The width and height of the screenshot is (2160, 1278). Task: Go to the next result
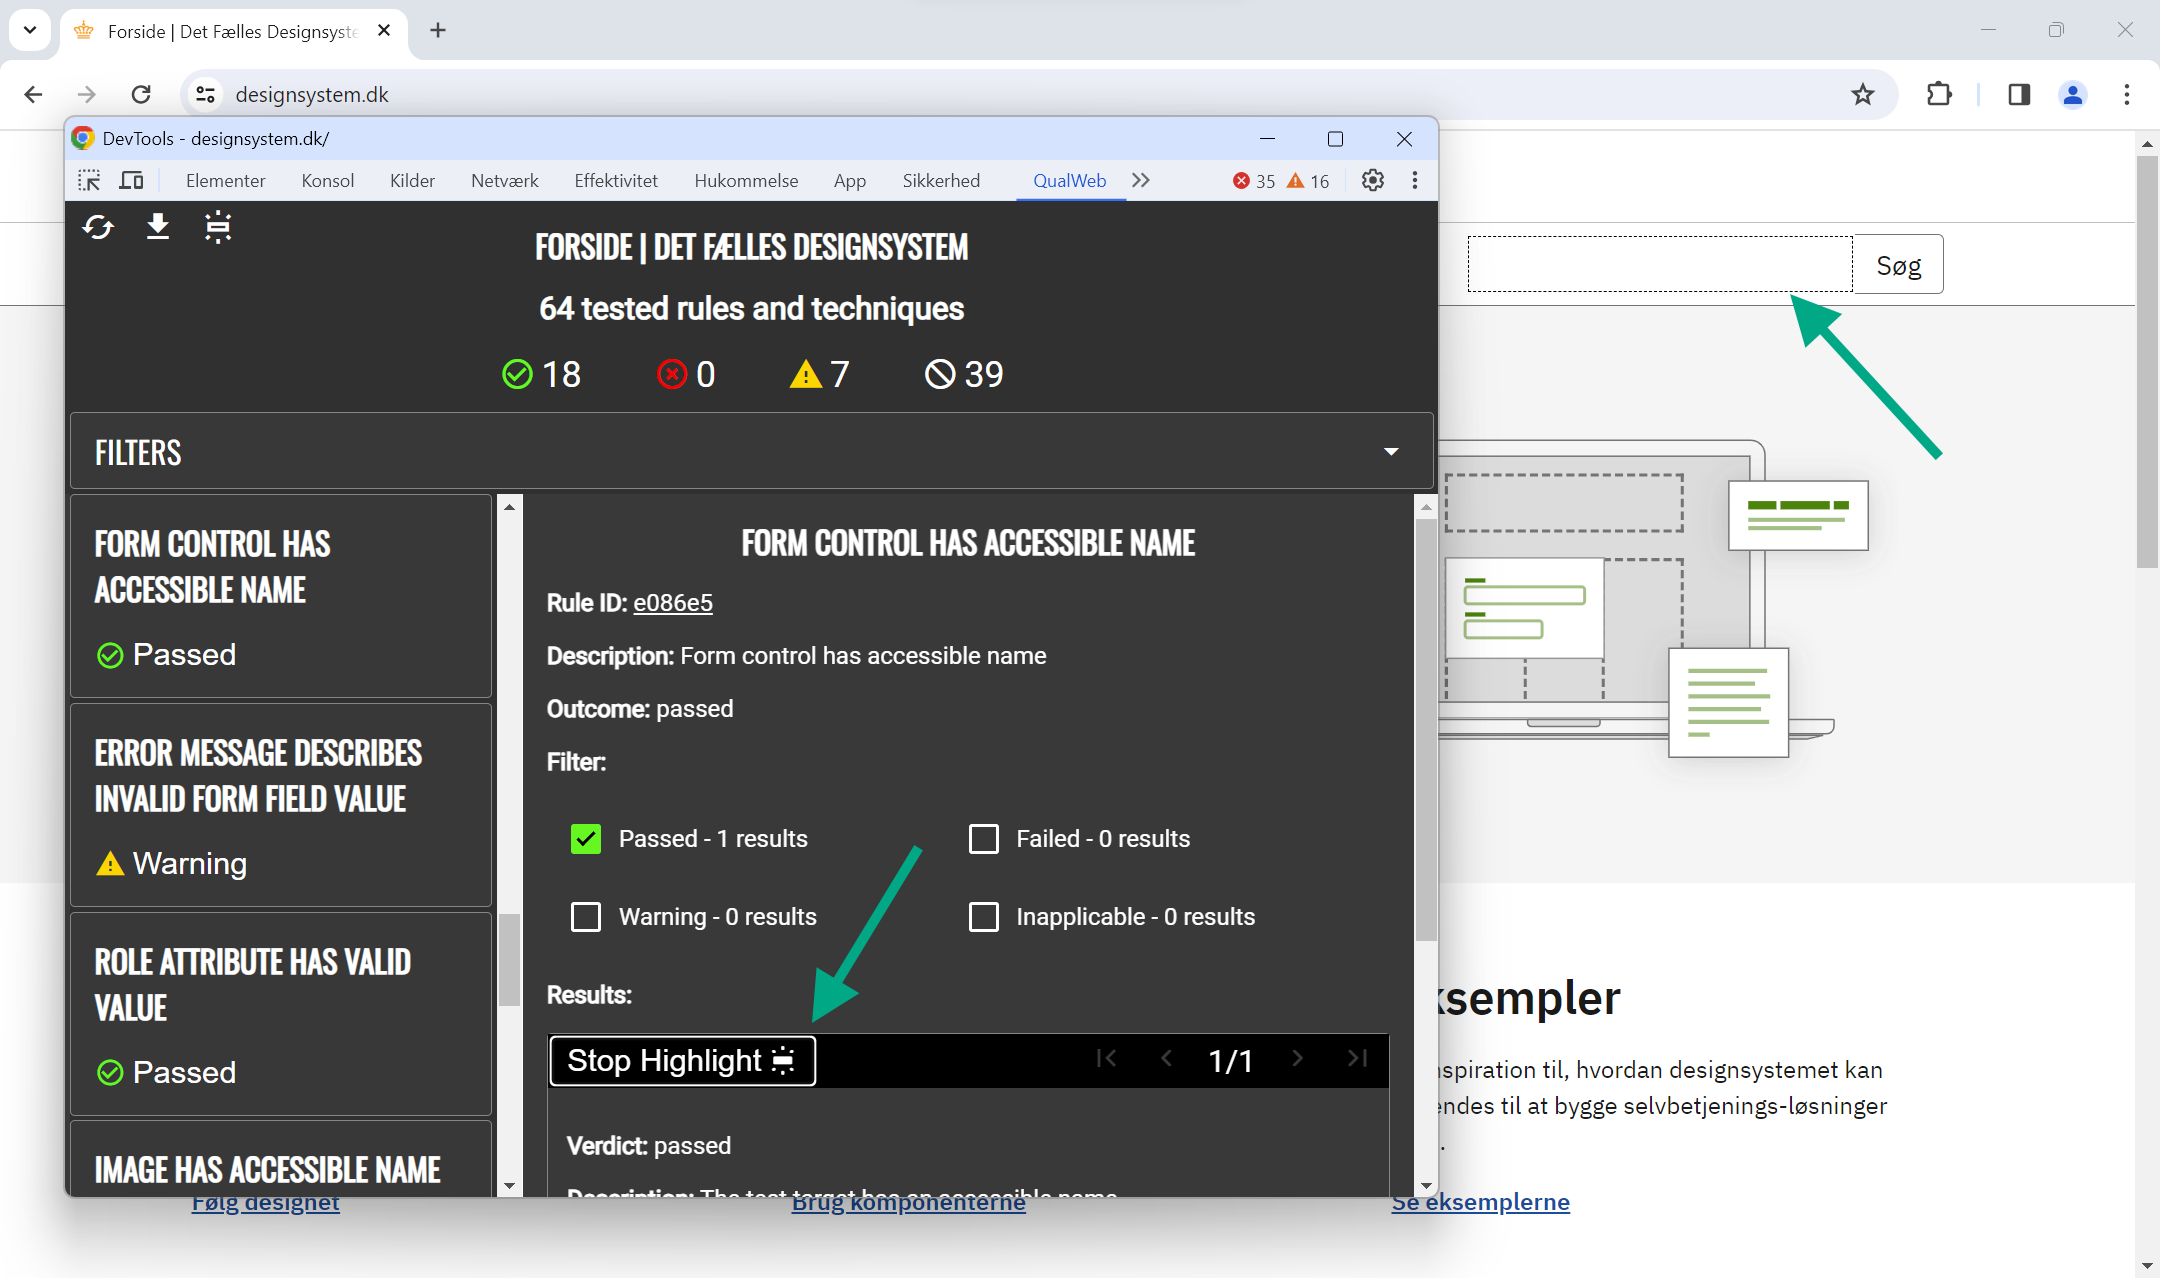[x=1297, y=1058]
